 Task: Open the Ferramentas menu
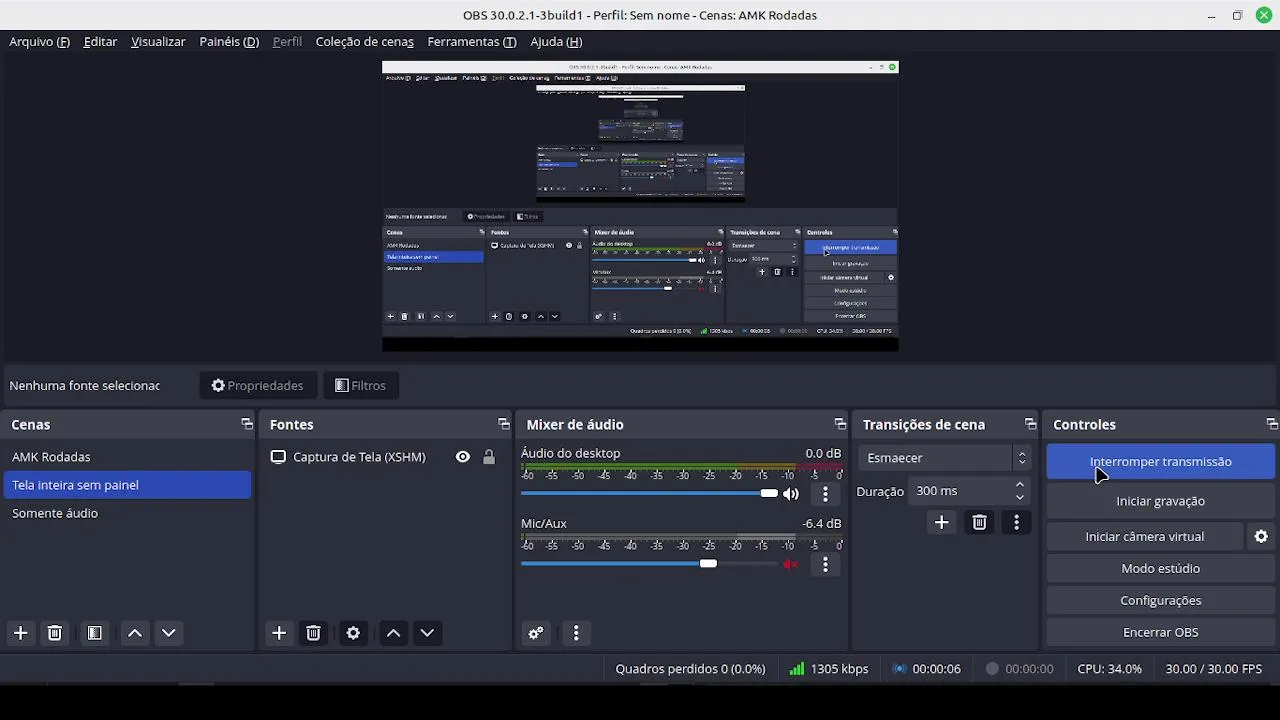tap(472, 42)
